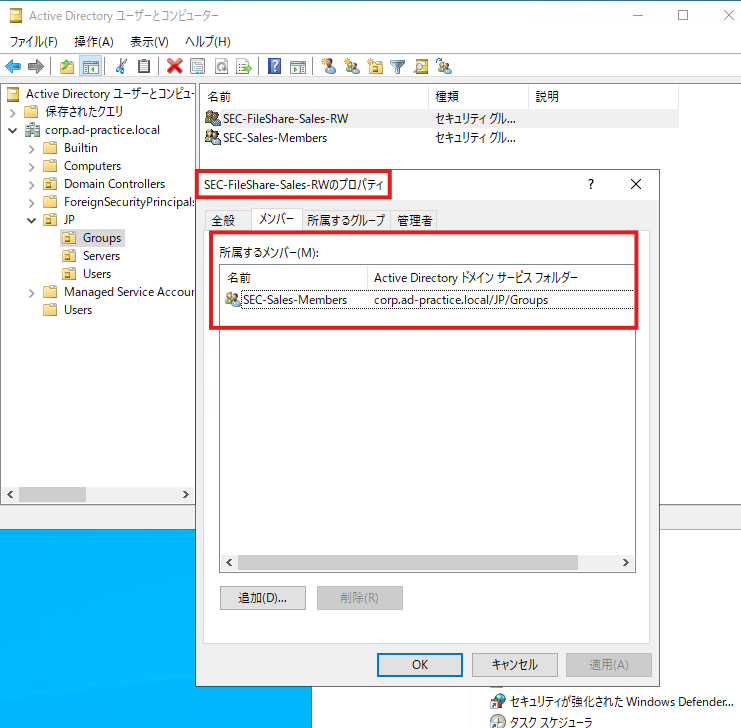Expand the Computers container
This screenshot has width=741, height=728.
[x=32, y=167]
